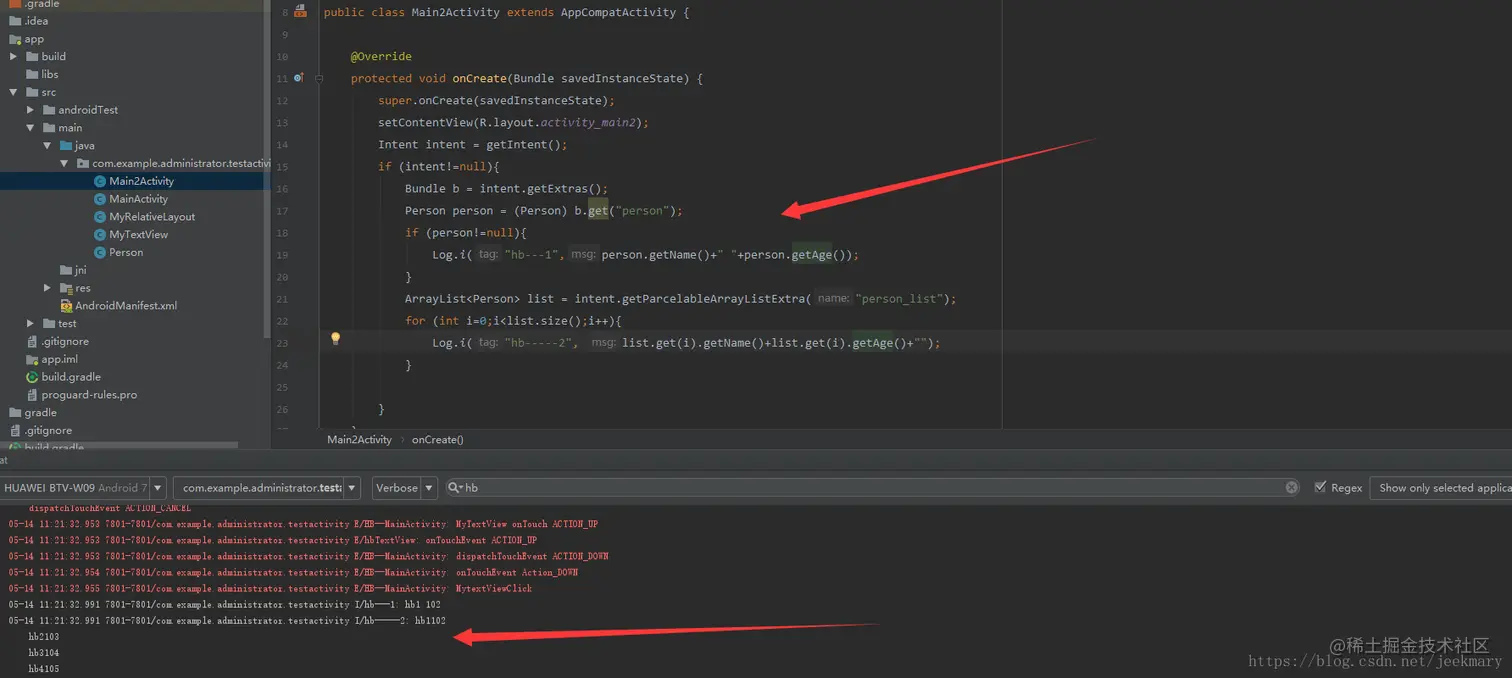The image size is (1512, 678).
Task: Open the Person class file
Action: pyautogui.click(x=126, y=253)
